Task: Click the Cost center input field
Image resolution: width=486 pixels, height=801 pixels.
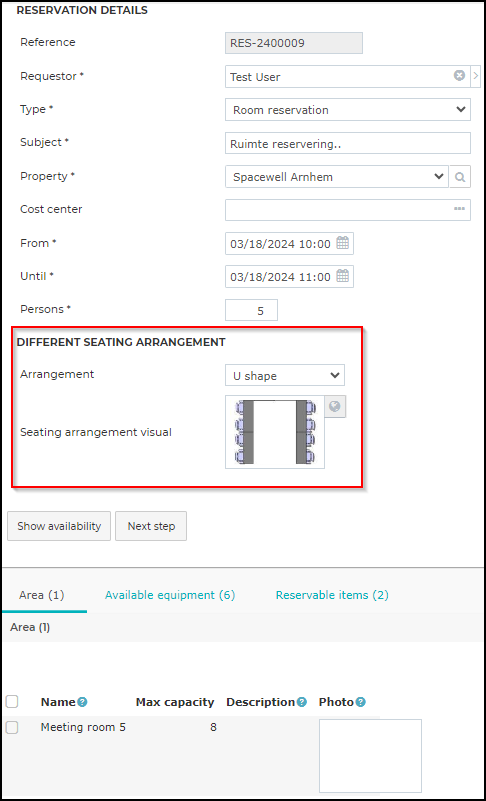Action: pos(348,210)
